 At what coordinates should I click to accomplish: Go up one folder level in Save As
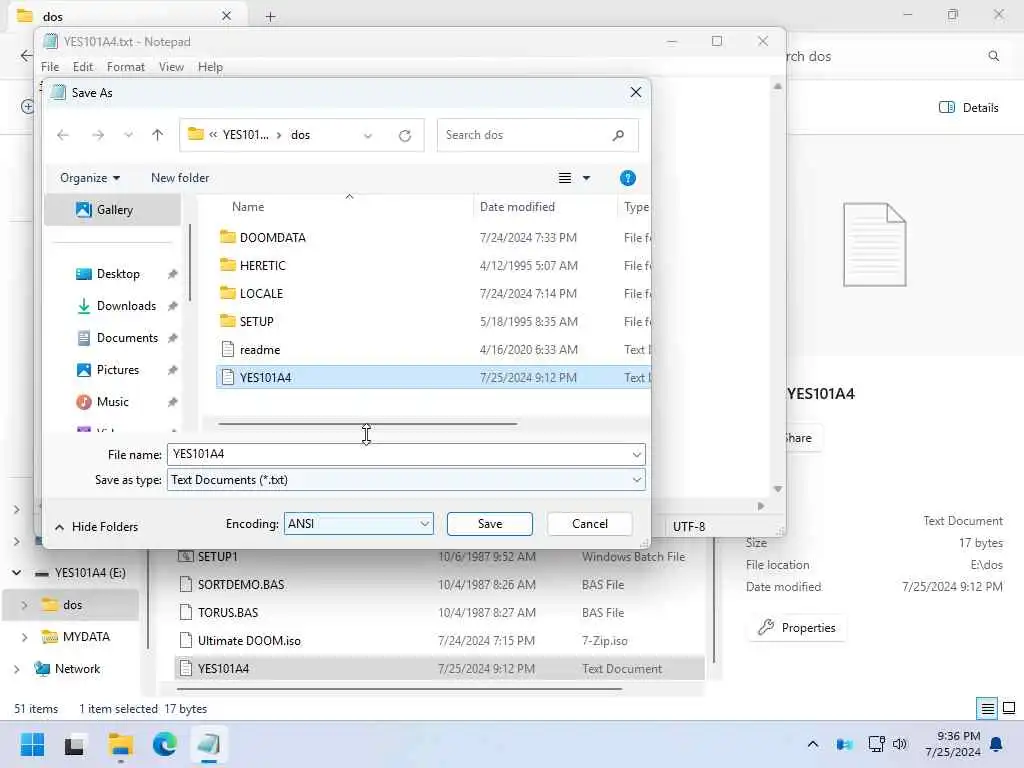[157, 135]
